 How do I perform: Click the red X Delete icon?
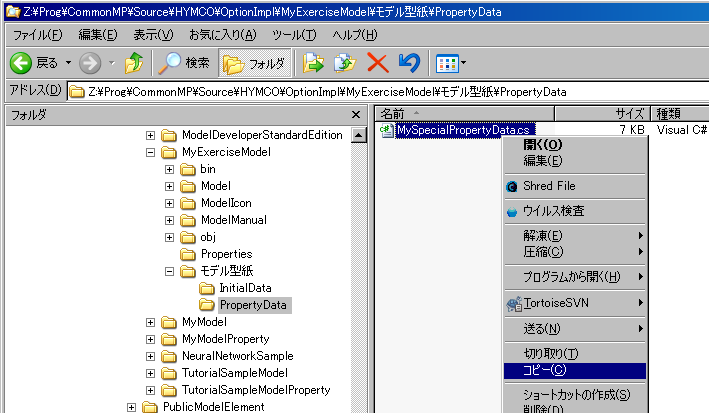[378, 63]
